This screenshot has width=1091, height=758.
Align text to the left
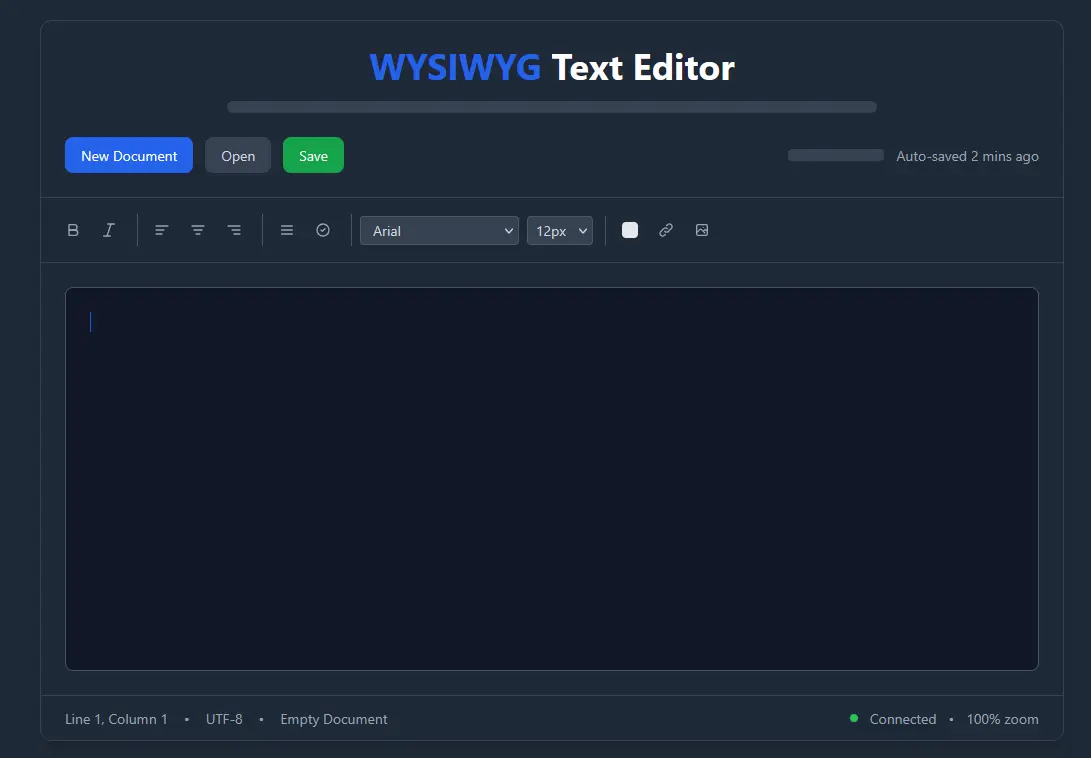click(x=162, y=230)
